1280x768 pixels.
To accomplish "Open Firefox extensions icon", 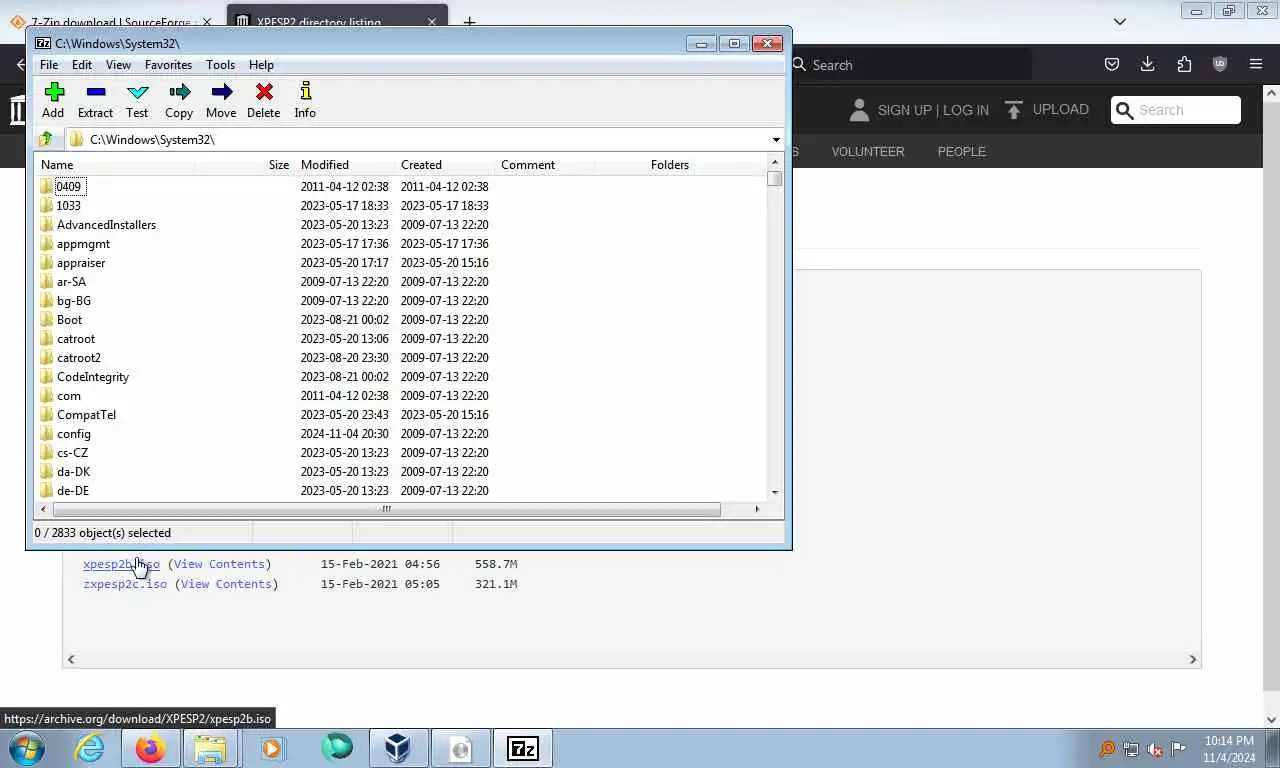I will 1184,64.
